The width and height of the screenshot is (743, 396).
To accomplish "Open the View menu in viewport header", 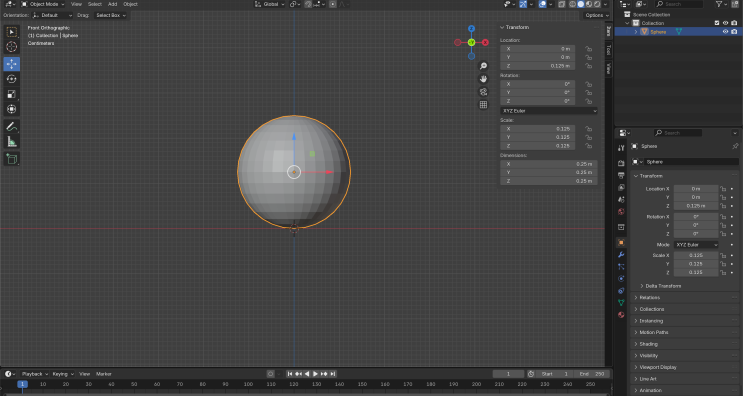I will [x=76, y=4].
